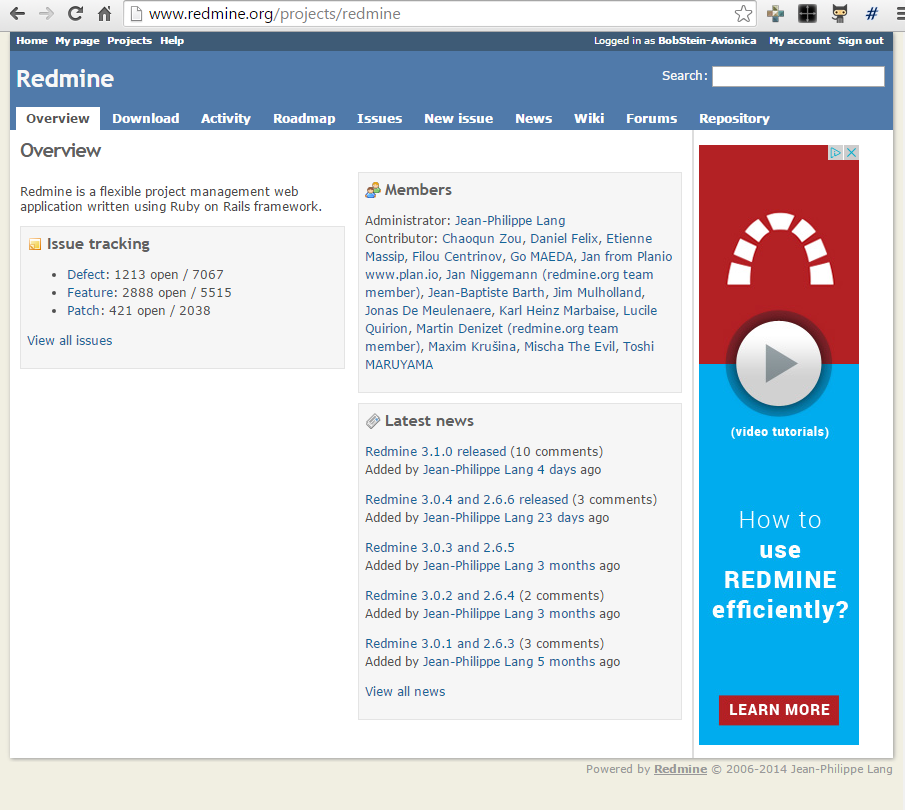Image resolution: width=905 pixels, height=810 pixels.
Task: Click the Members group icon
Action: pyautogui.click(x=373, y=190)
